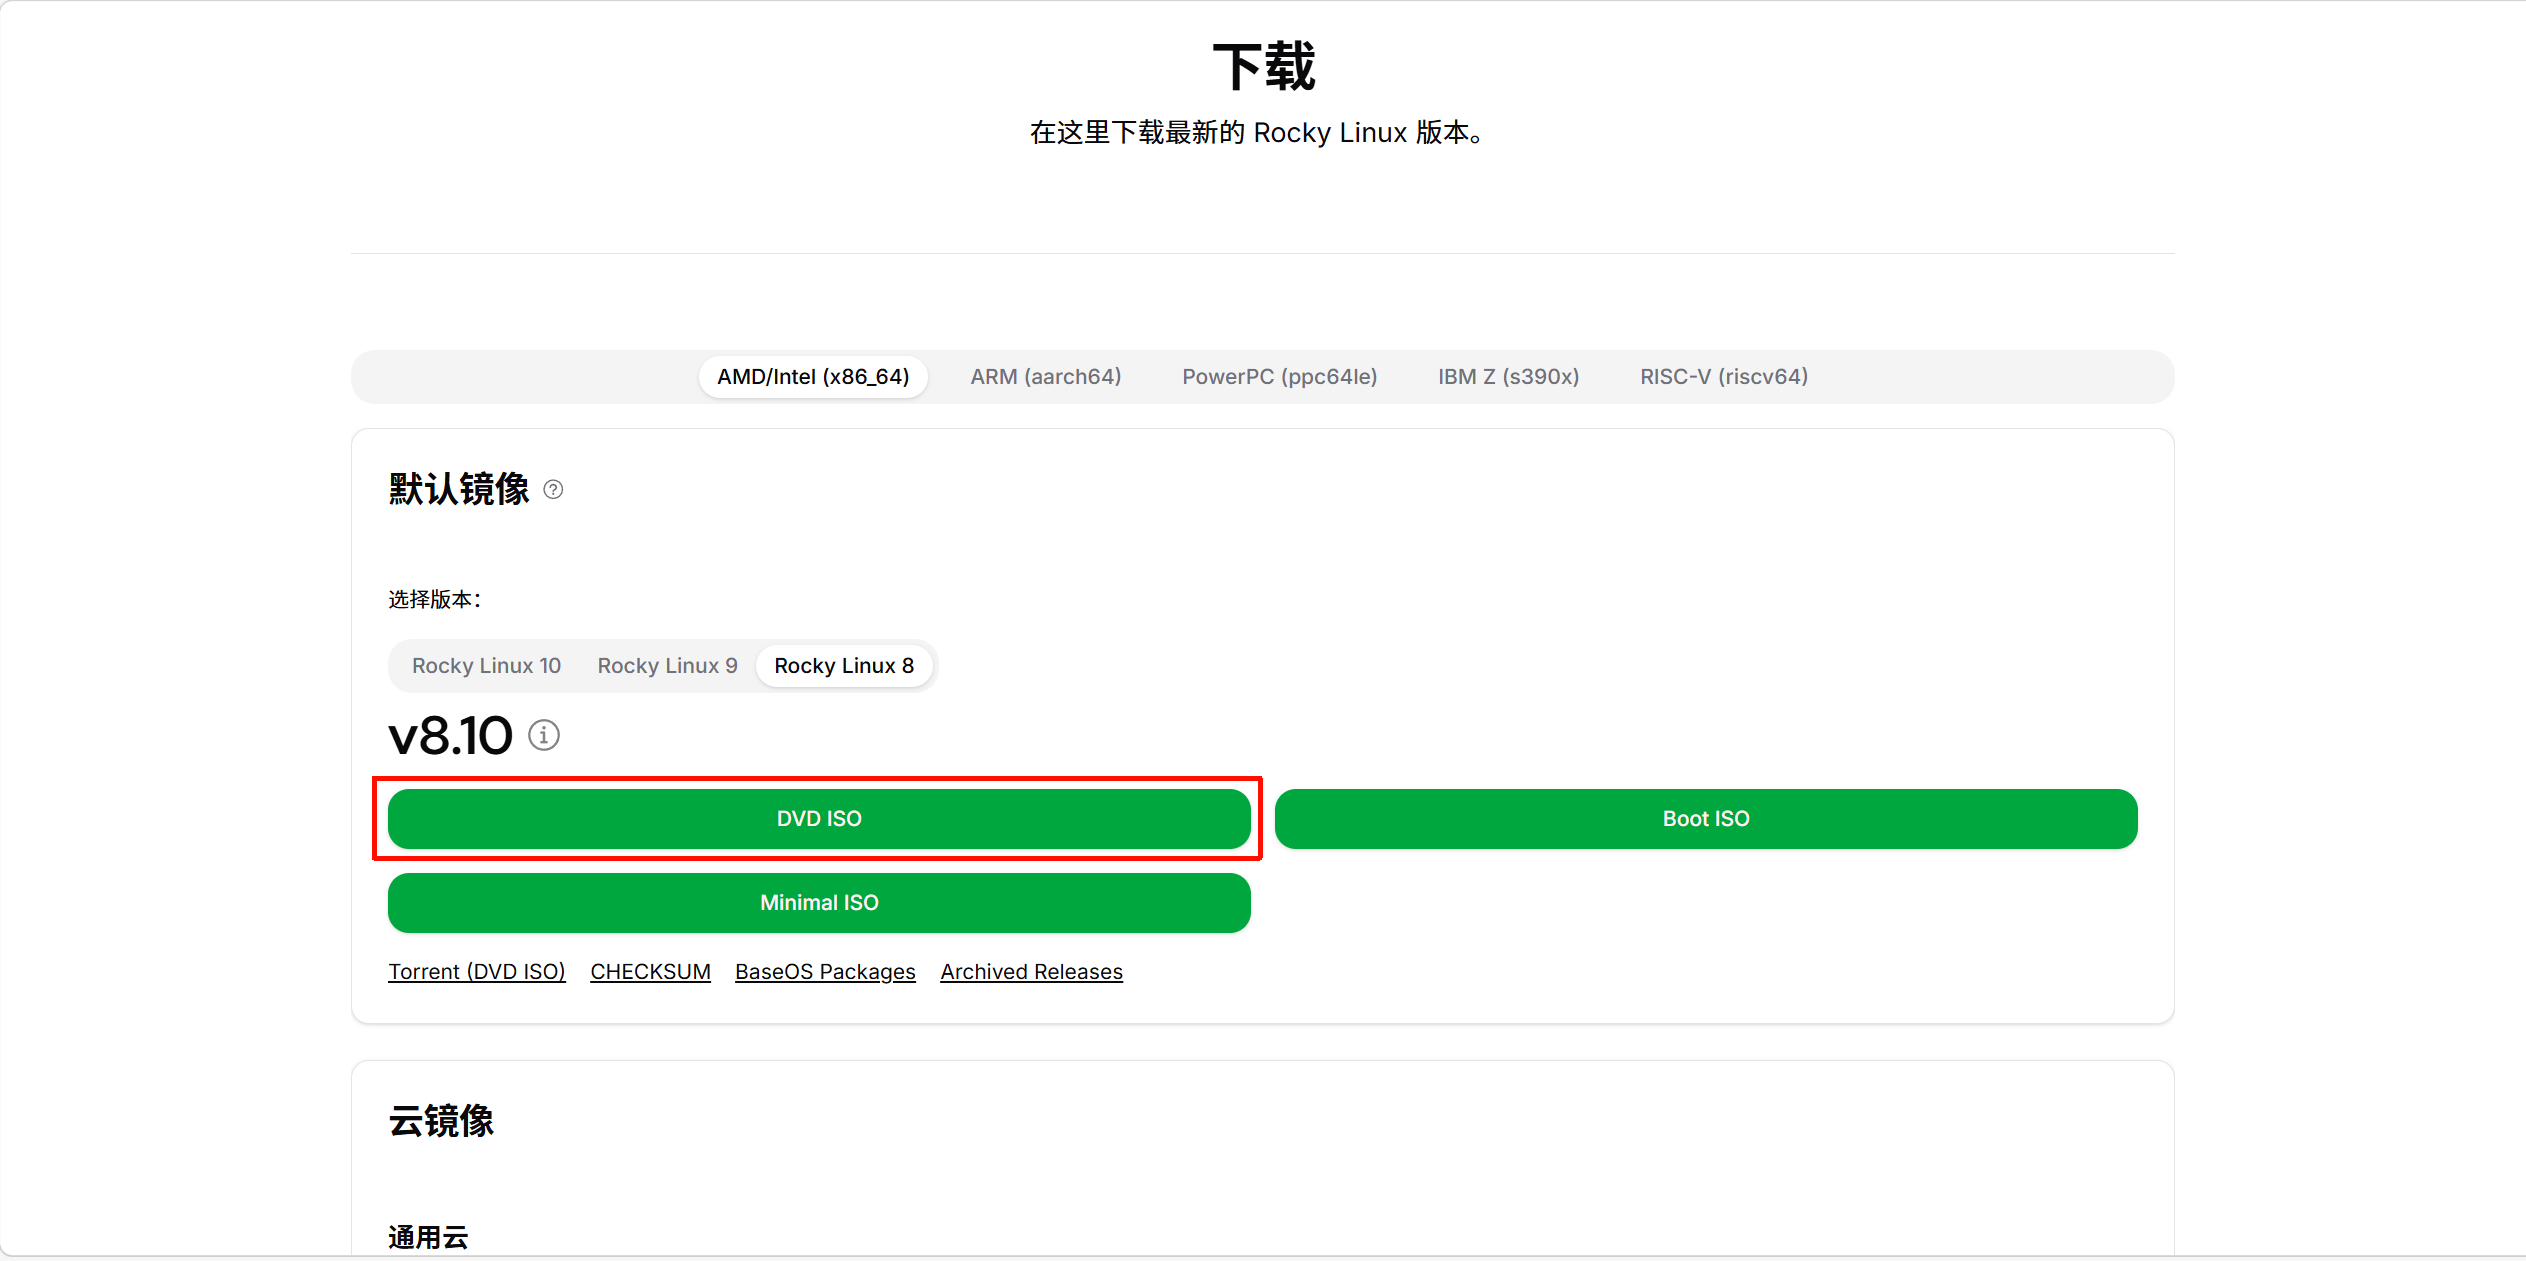Image resolution: width=2526 pixels, height=1261 pixels.
Task: Visit the BaseOS Packages link
Action: pyautogui.click(x=825, y=972)
